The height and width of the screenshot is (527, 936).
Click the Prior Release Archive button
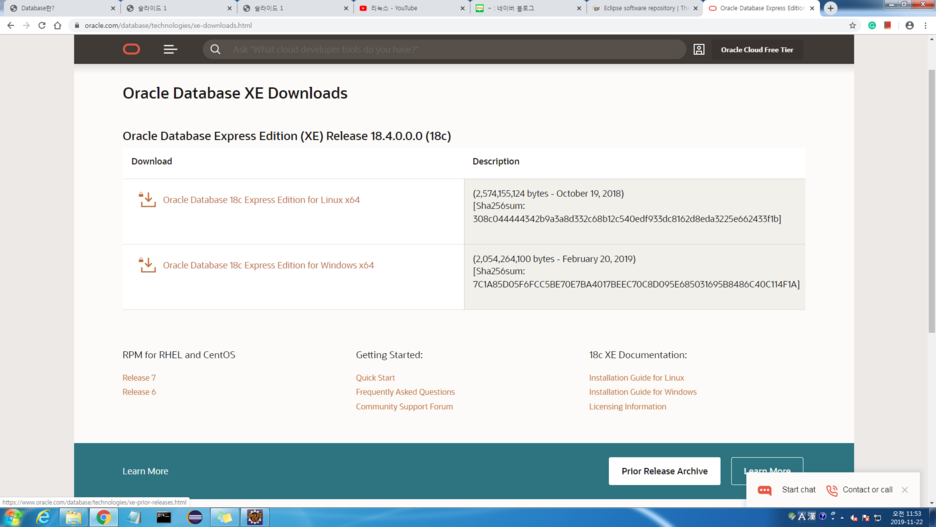[664, 471]
